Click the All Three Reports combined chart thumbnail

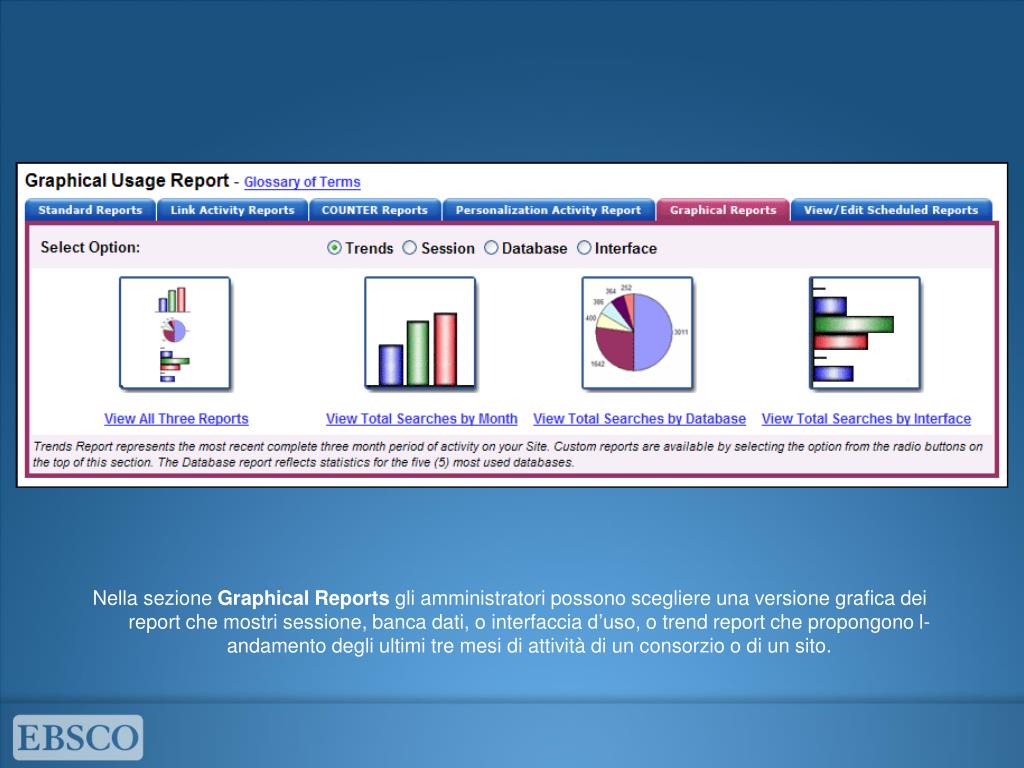(175, 334)
